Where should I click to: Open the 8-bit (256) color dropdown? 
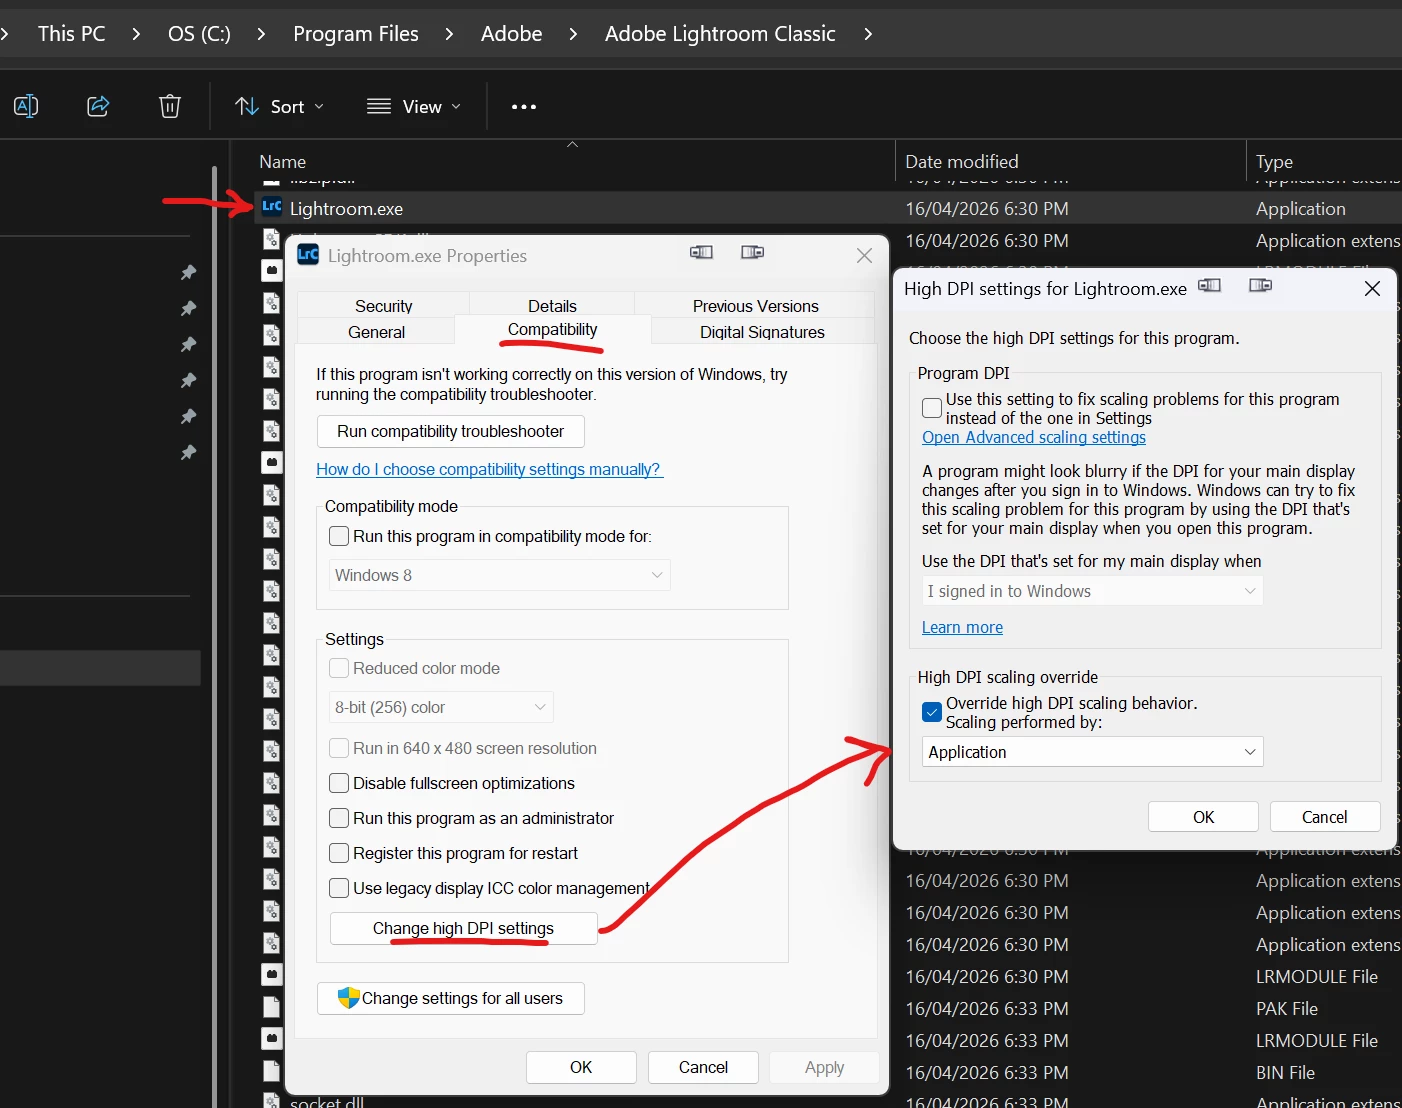[x=441, y=707]
